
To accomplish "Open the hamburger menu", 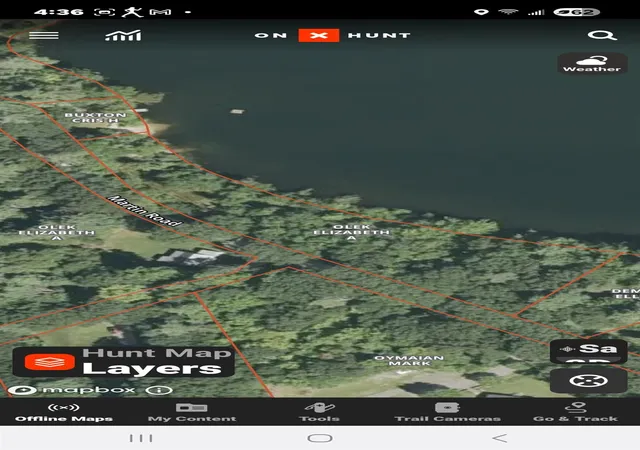I will click(x=44, y=36).
